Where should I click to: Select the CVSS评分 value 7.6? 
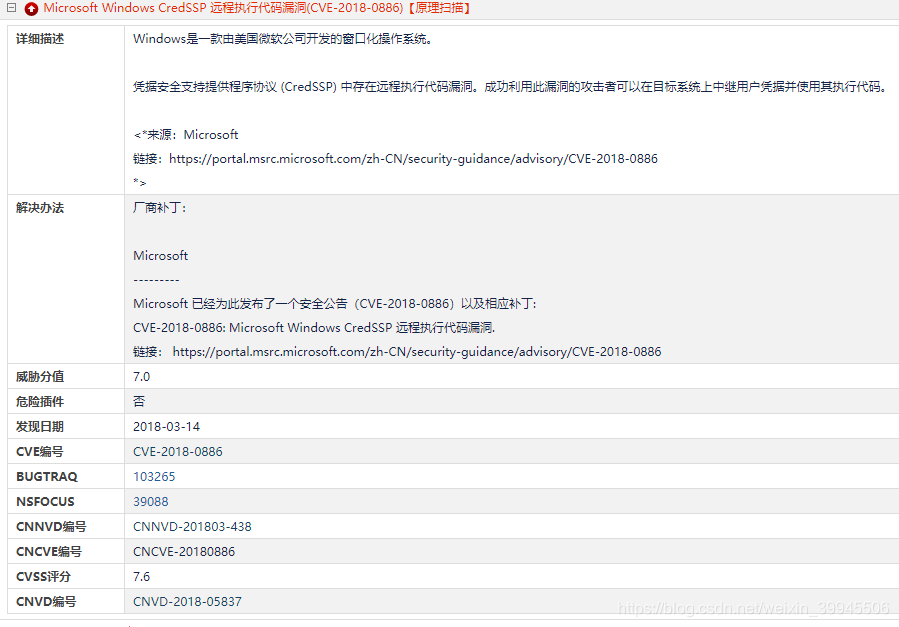[140, 576]
